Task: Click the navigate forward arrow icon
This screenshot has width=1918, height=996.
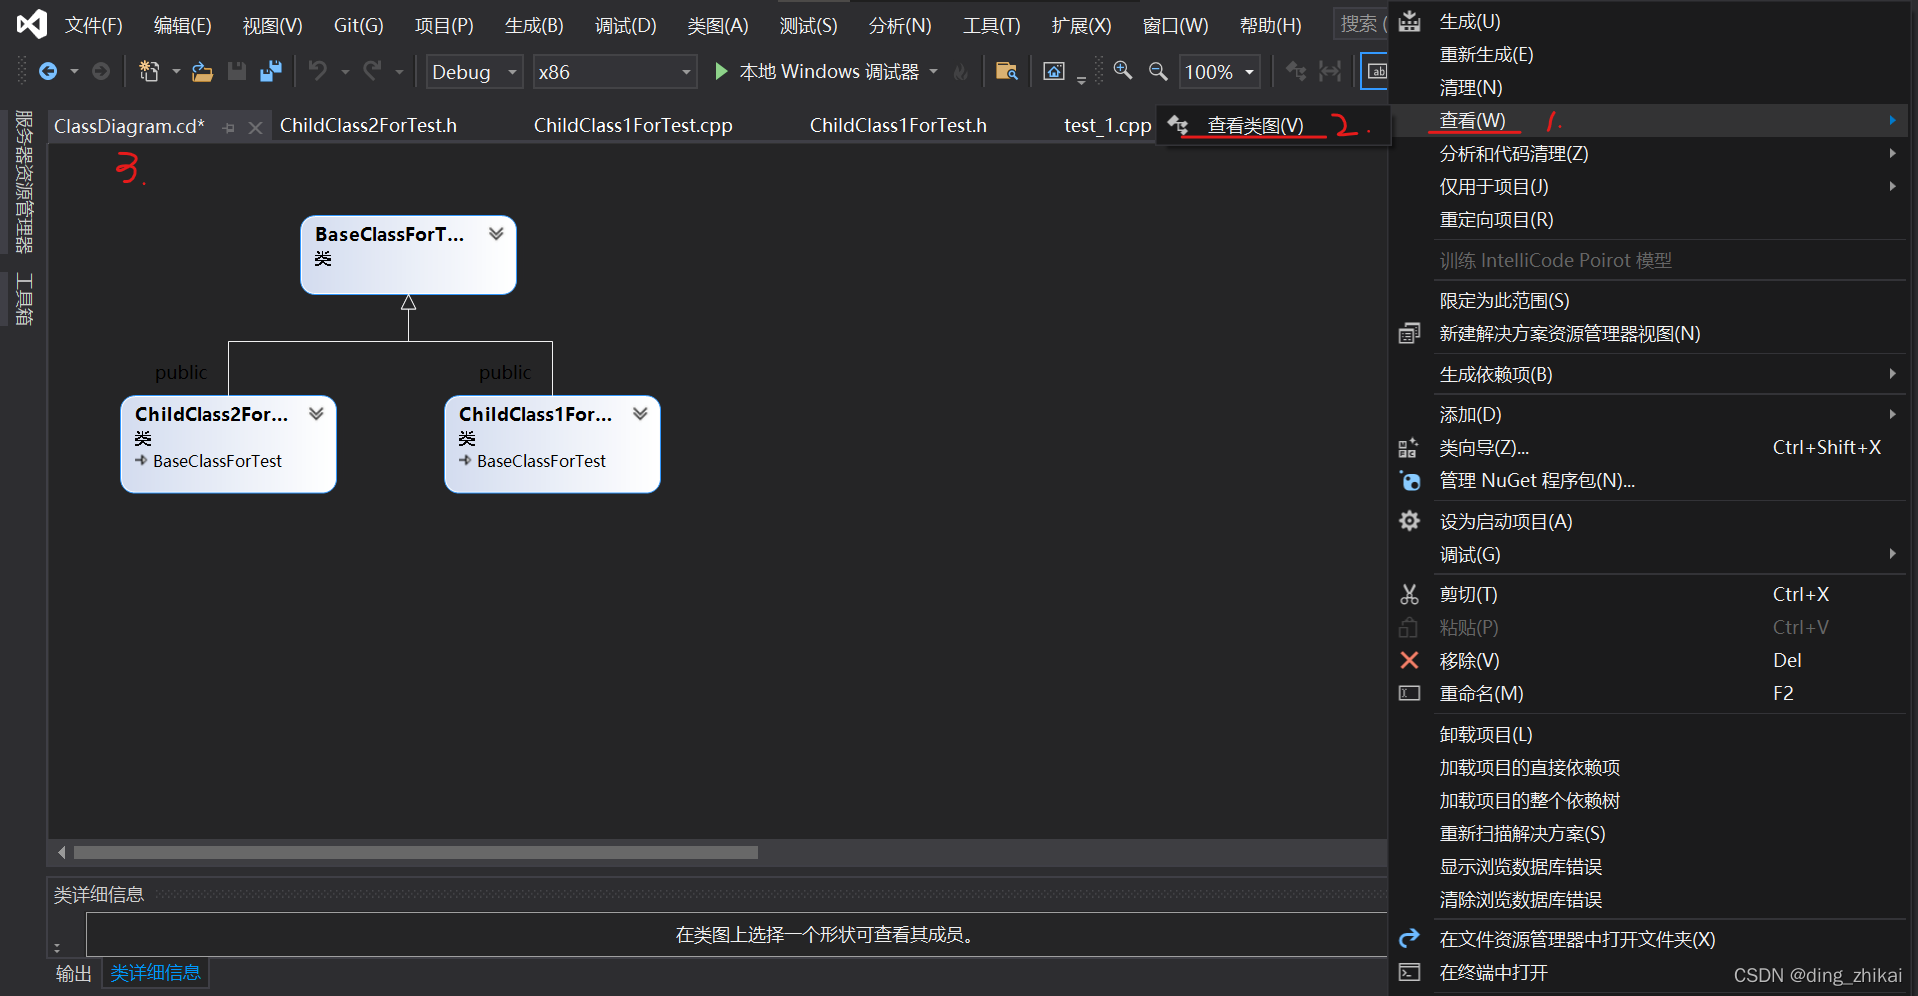Action: point(101,71)
